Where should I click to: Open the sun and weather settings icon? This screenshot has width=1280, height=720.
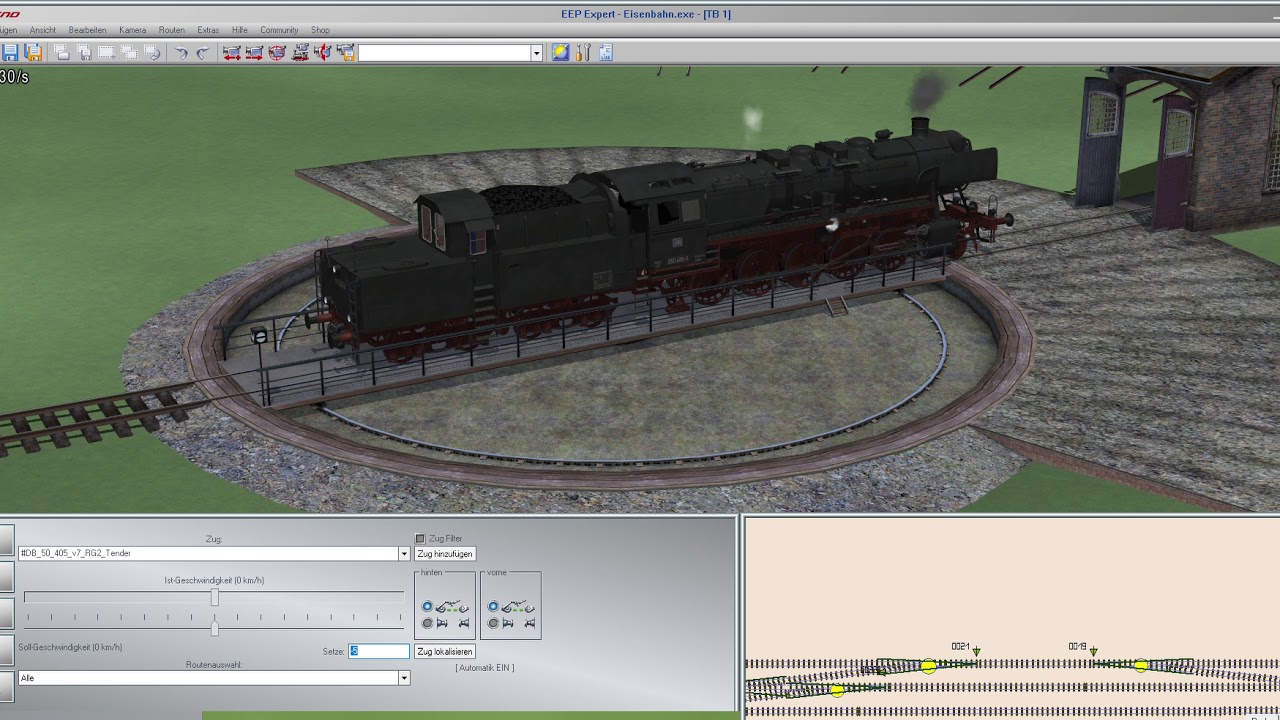coord(561,52)
